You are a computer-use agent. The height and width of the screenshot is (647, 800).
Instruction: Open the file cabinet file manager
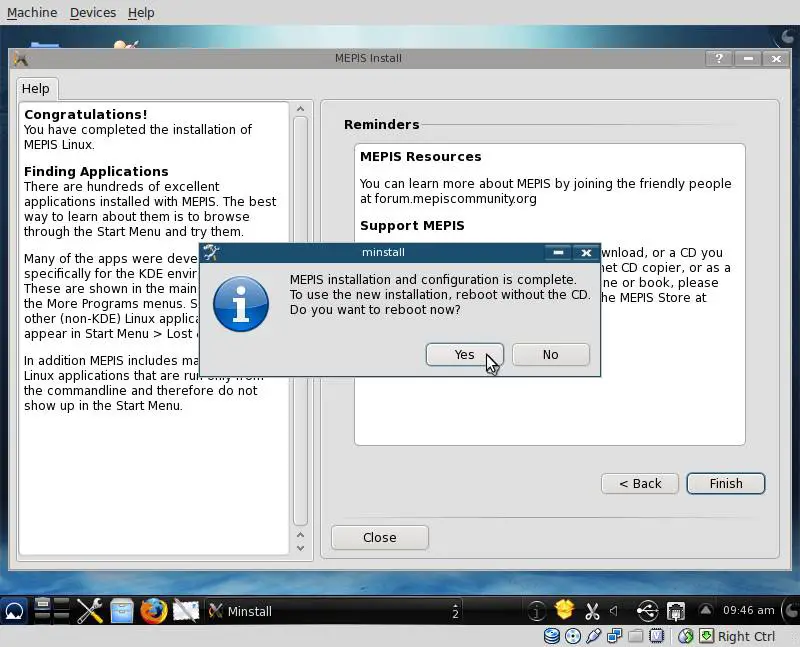pos(122,610)
